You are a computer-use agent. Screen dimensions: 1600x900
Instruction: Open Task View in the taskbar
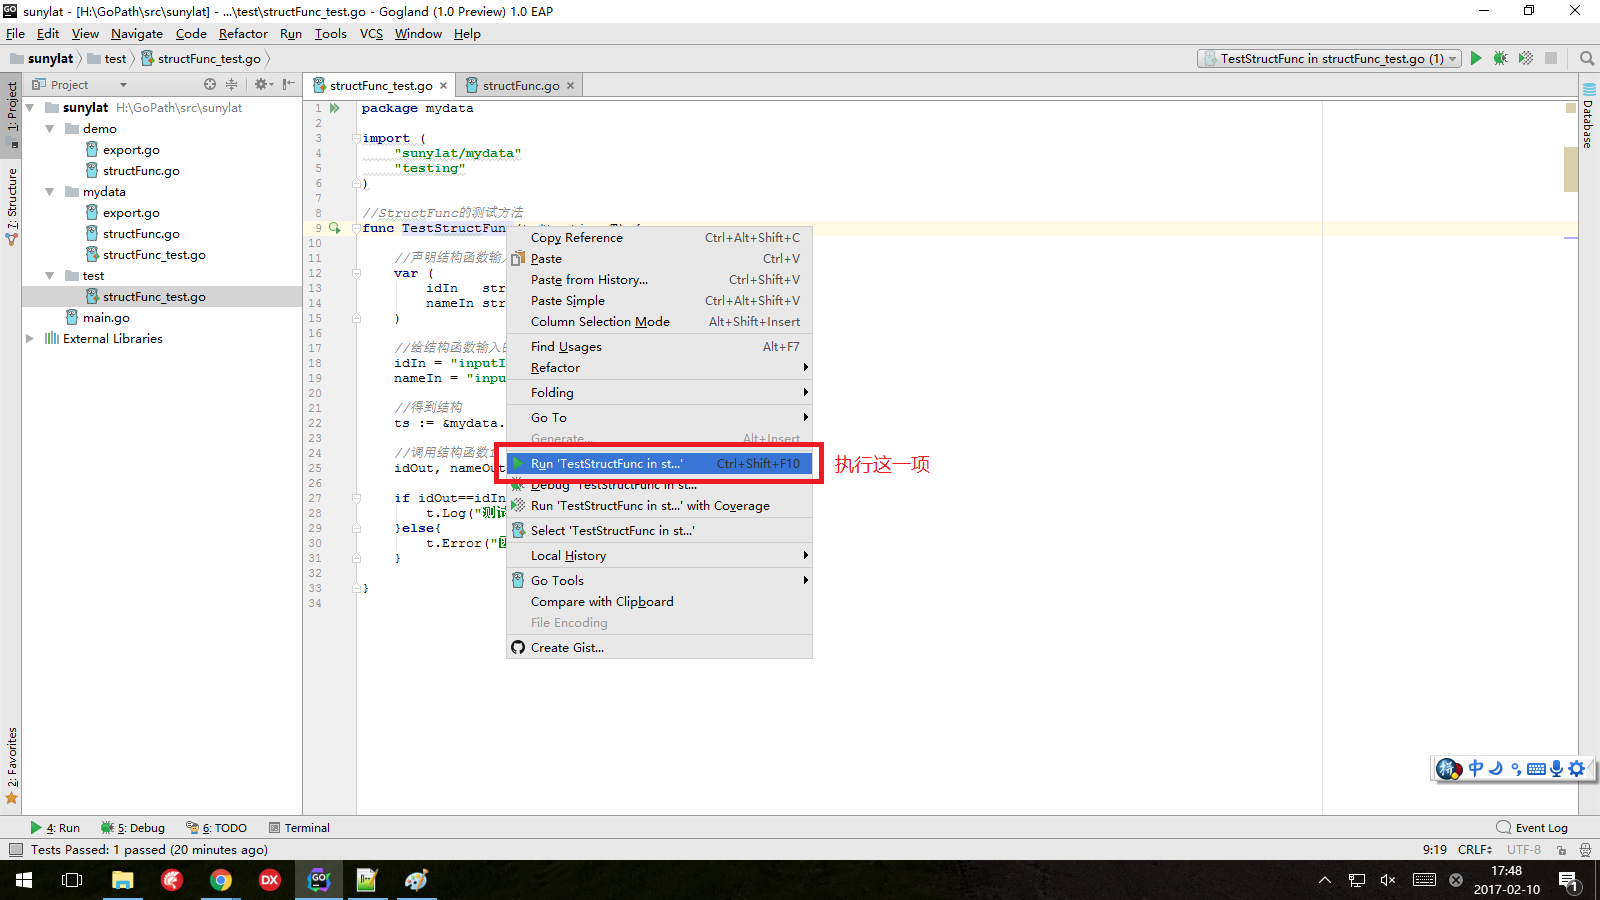pyautogui.click(x=72, y=880)
